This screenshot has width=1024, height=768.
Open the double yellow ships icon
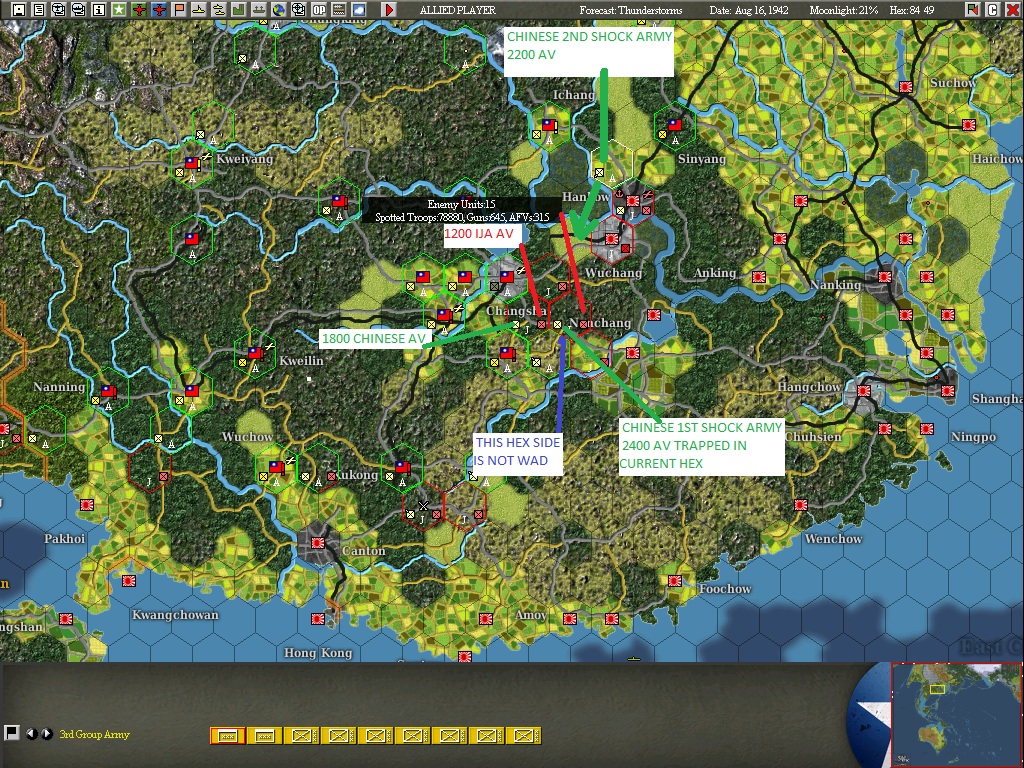click(x=219, y=10)
